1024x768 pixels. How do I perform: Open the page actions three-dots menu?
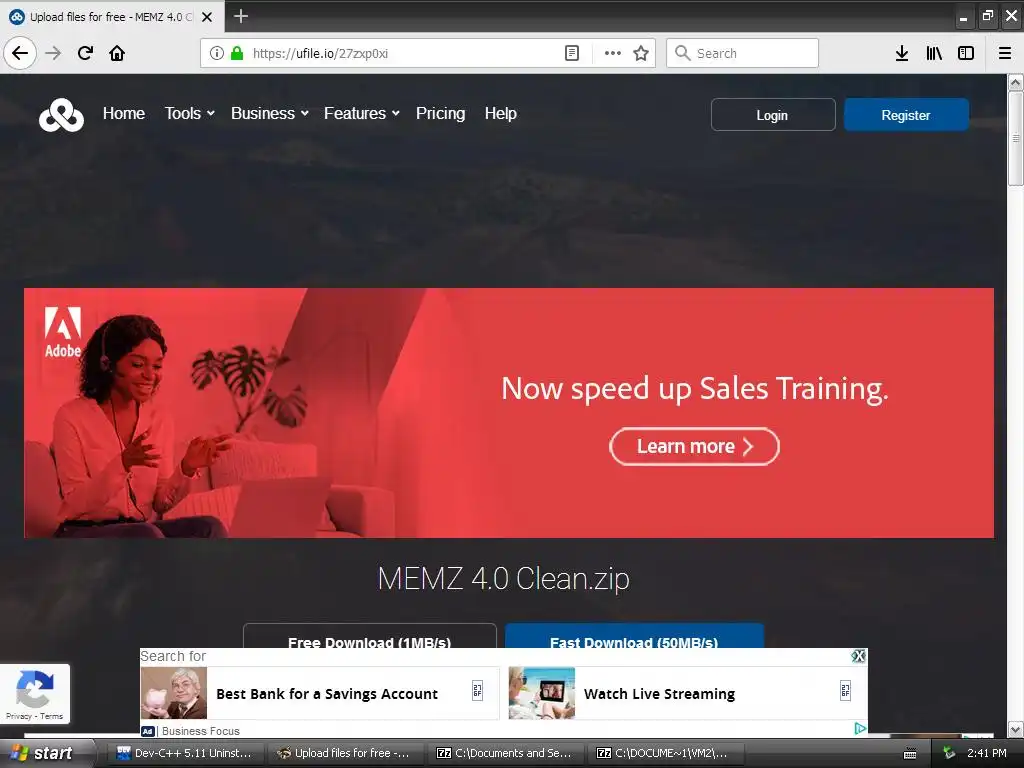click(x=613, y=53)
